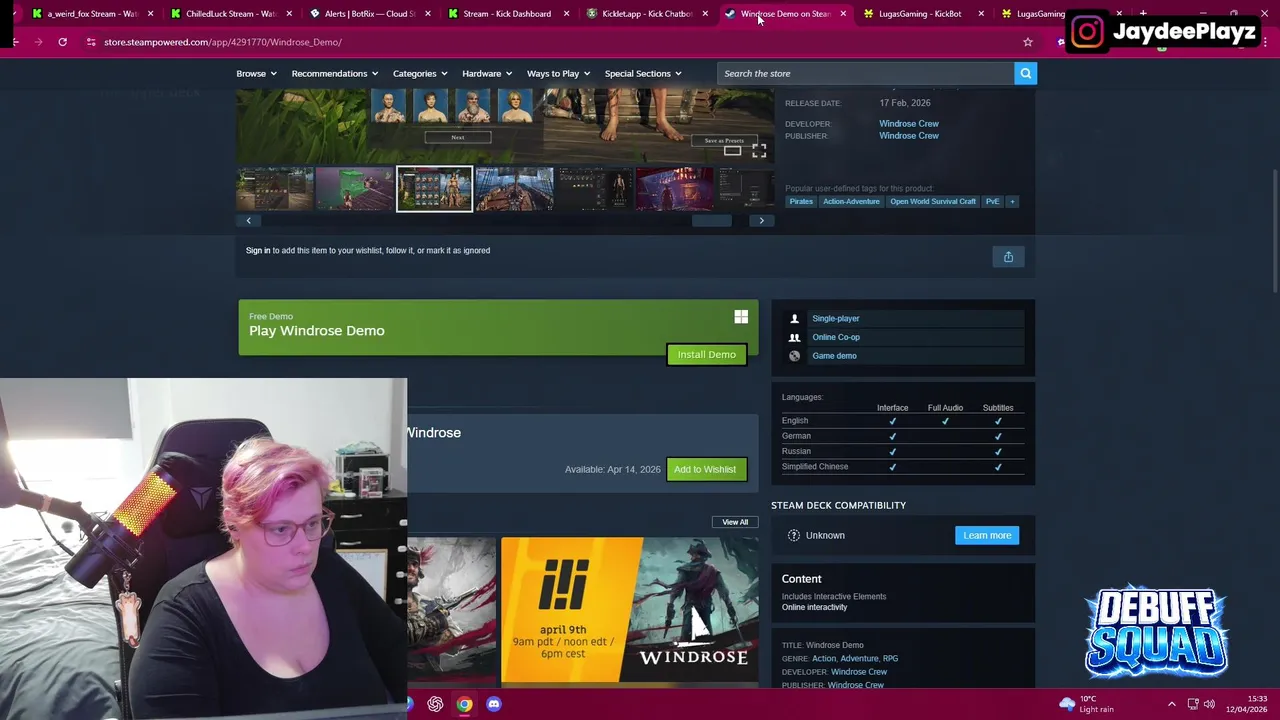The width and height of the screenshot is (1280, 720).
Task: Click the Sign in link
Action: point(258,250)
